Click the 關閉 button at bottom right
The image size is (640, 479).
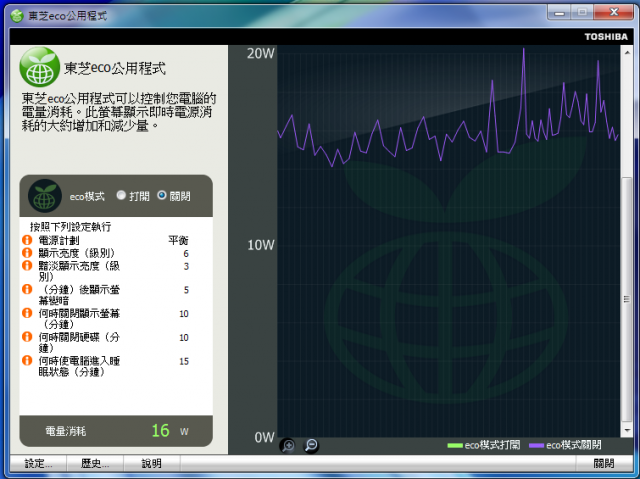tap(603, 463)
